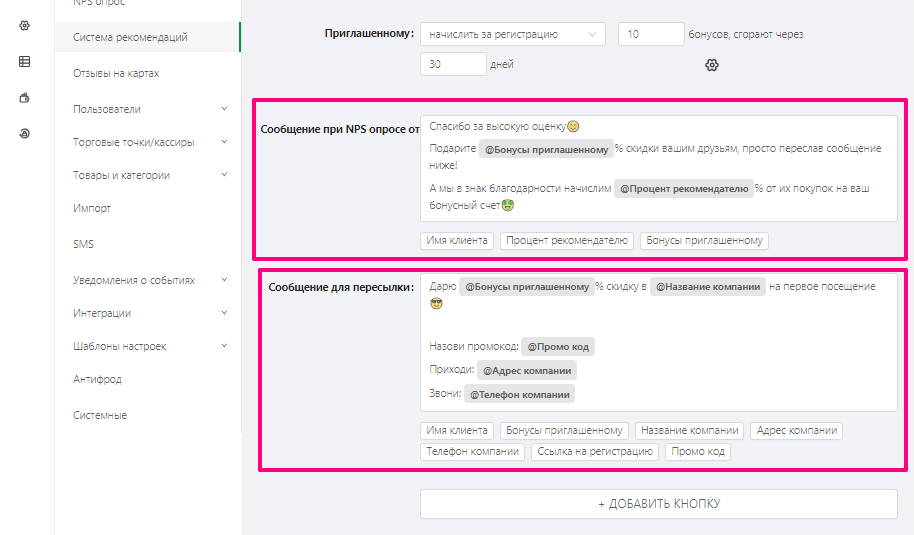Expand the Интеграции section
Image resolution: width=914 pixels, height=535 pixels.
point(148,313)
